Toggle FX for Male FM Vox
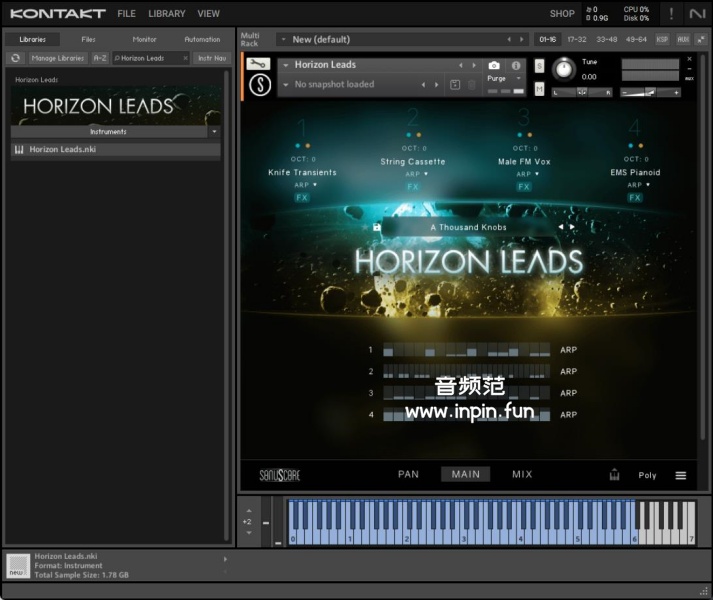713x600 pixels. (x=524, y=187)
